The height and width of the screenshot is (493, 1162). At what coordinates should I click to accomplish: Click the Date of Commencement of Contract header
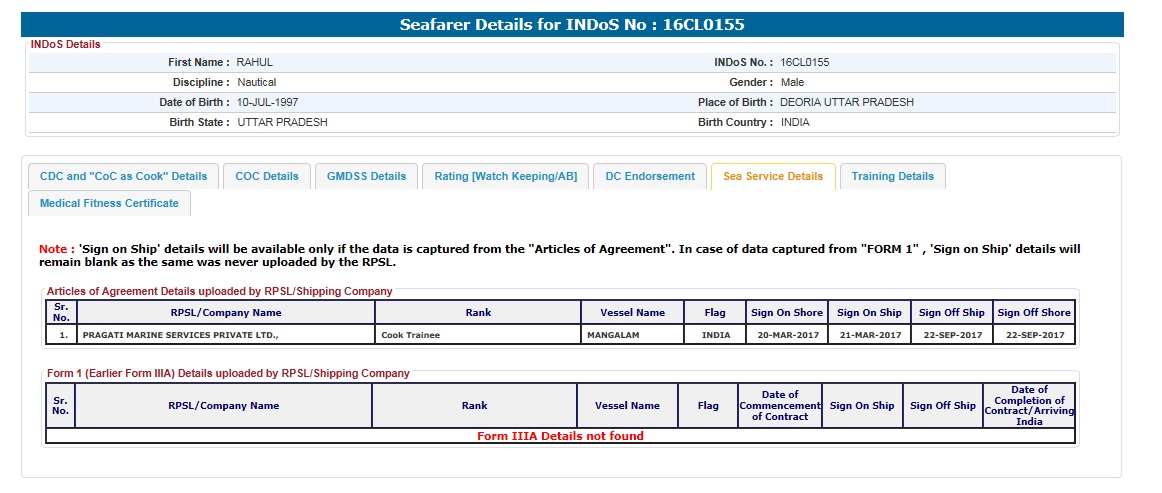coord(780,406)
